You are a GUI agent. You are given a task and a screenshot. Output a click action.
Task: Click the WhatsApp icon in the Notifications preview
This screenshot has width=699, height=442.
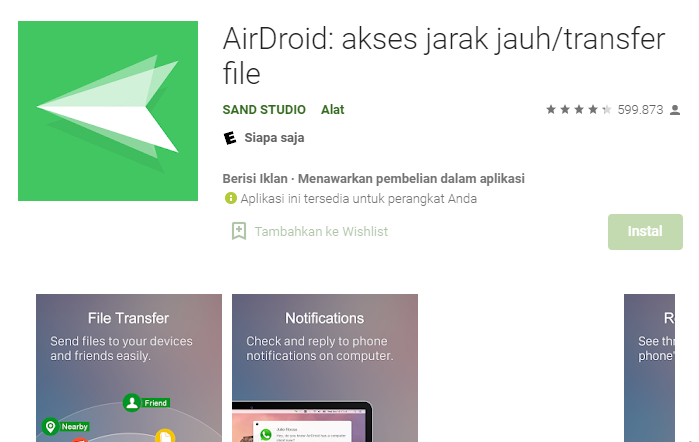[266, 435]
